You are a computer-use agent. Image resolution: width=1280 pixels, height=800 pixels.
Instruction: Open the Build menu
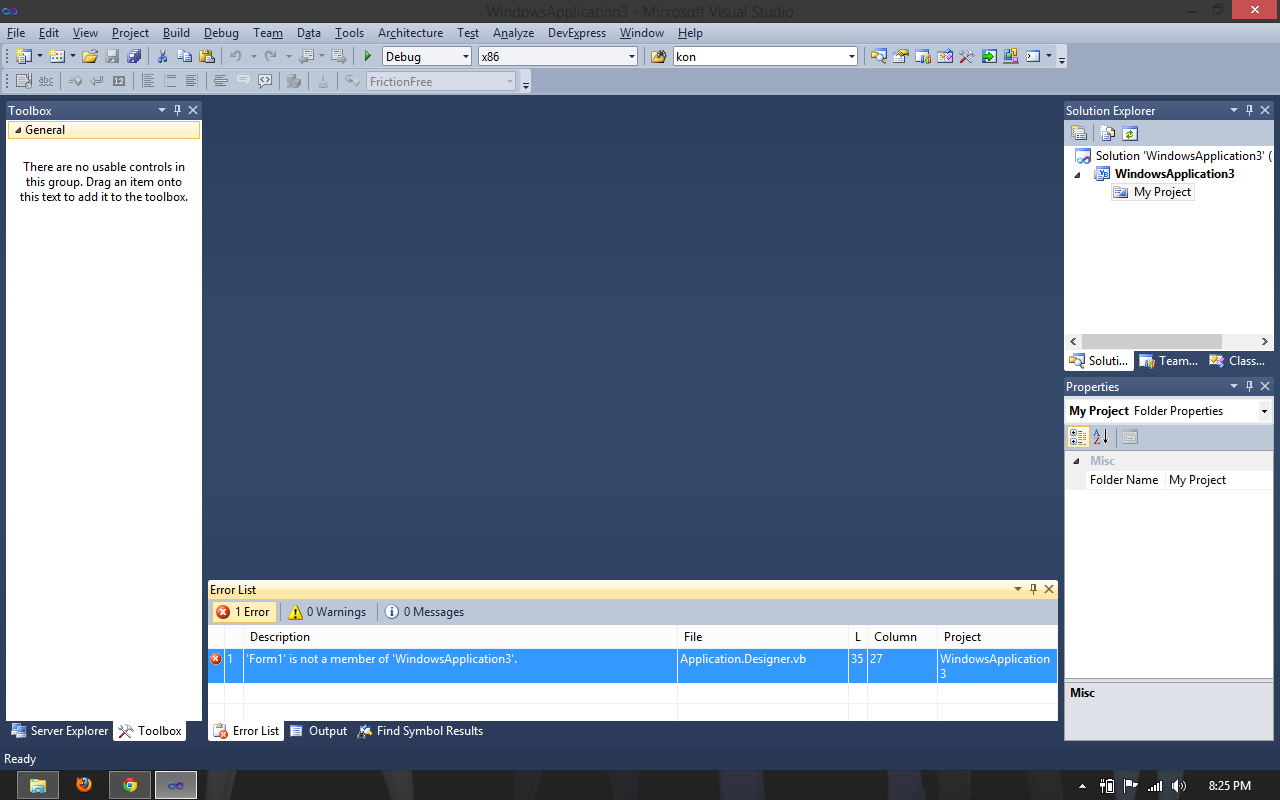tap(176, 33)
